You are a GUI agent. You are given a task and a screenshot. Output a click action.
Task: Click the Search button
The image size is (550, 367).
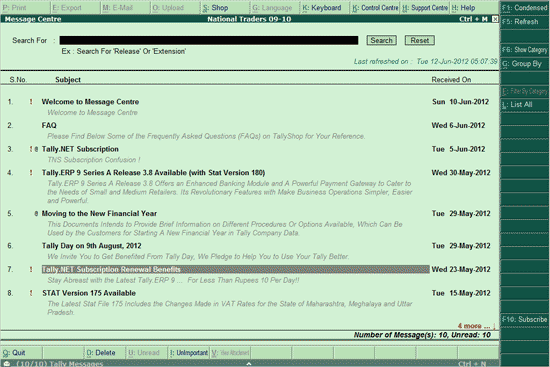382,40
